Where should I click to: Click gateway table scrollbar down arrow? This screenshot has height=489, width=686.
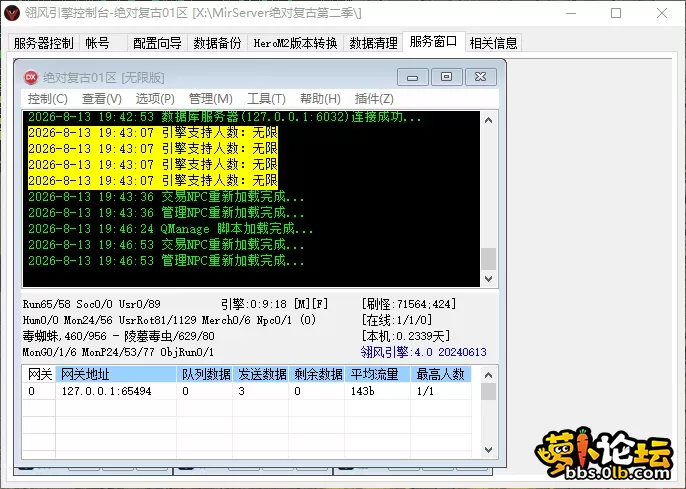click(x=489, y=450)
